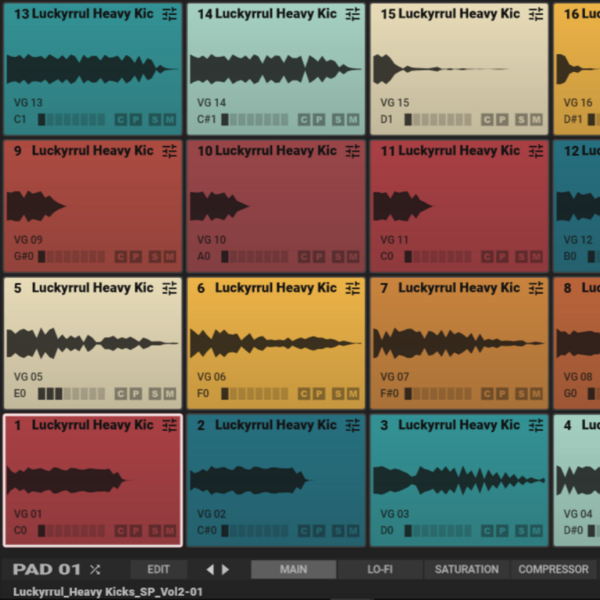Click the Luckyrrul_Heavy Kicks_SP_Vol2-01 sample name

(x=108, y=592)
